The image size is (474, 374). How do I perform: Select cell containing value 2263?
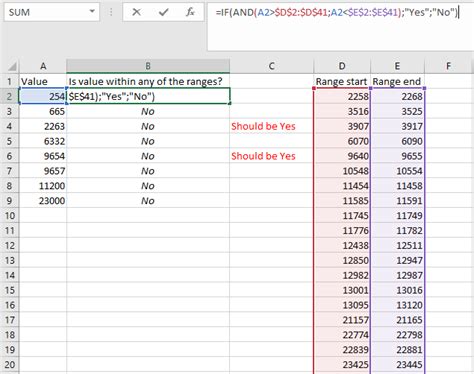click(x=43, y=126)
